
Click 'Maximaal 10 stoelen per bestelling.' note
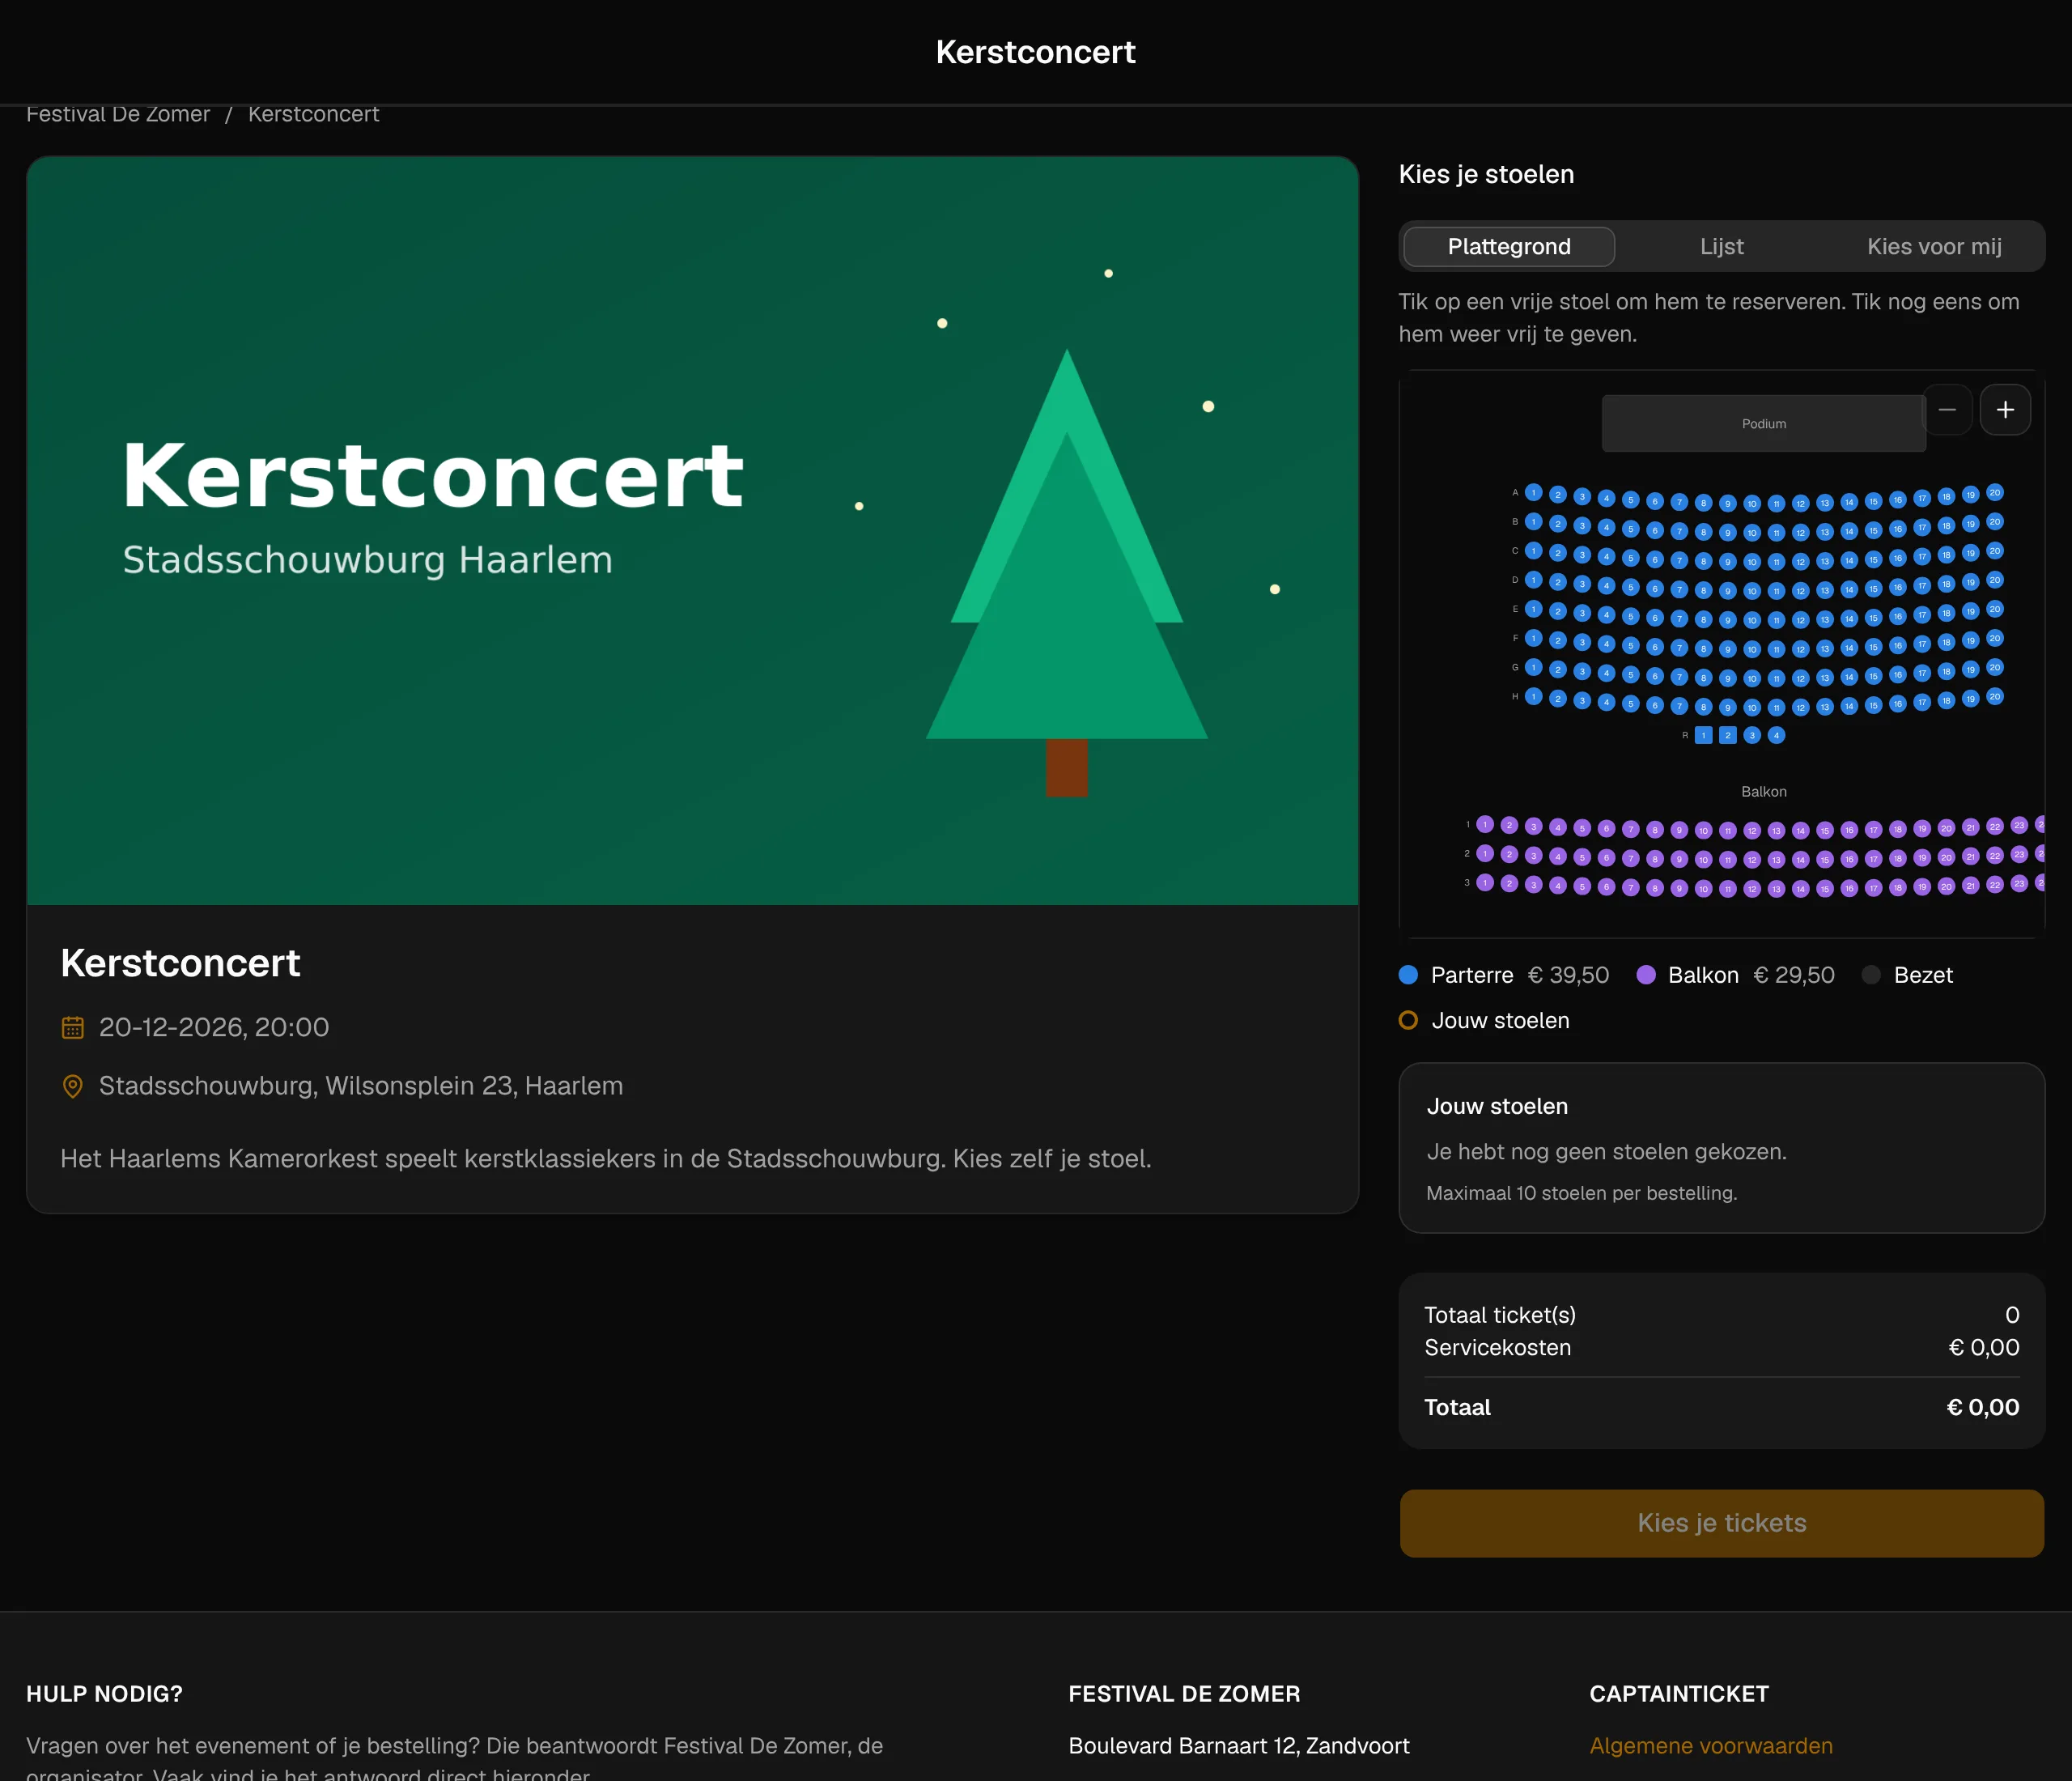pos(1581,1193)
